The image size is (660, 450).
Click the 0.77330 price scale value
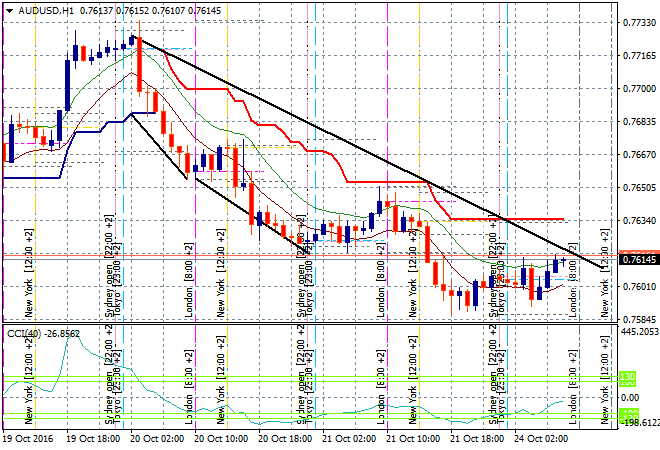[639, 23]
